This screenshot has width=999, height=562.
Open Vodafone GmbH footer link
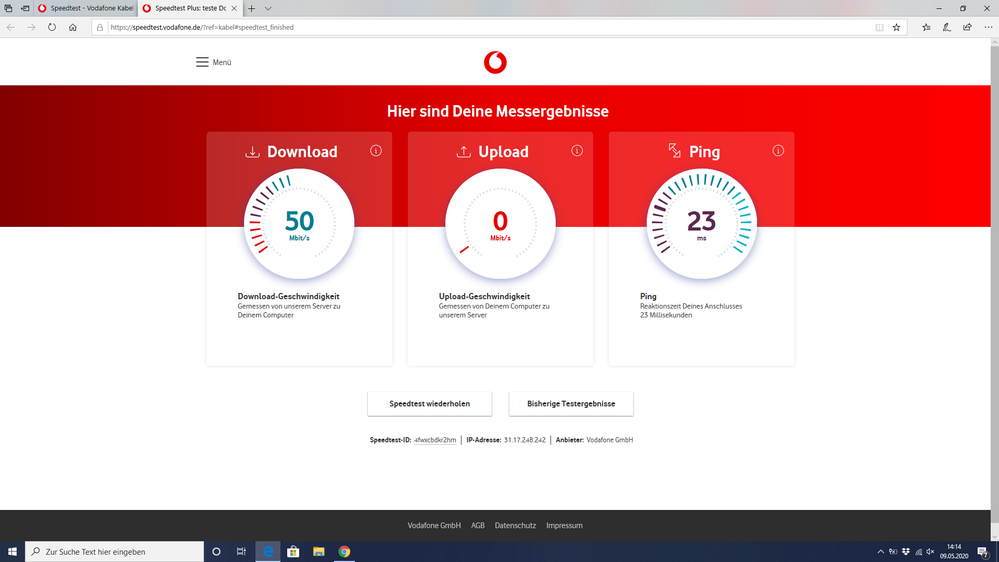pos(434,526)
